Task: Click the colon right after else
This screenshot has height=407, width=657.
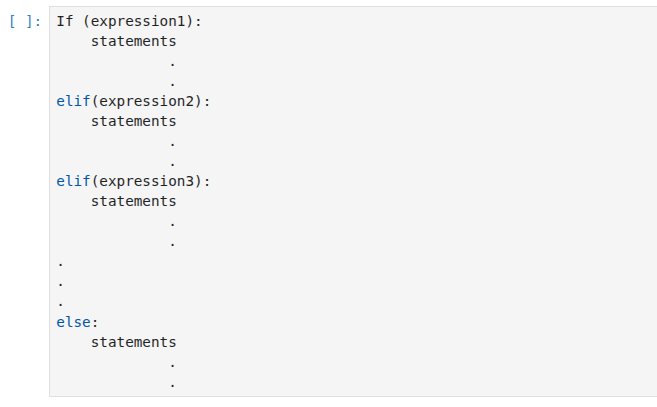Action: point(95,323)
